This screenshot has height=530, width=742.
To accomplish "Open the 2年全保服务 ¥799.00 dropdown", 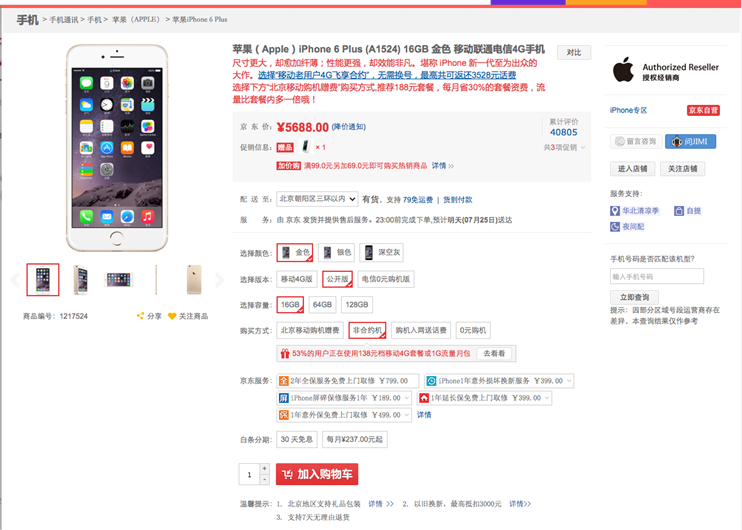I will [x=348, y=381].
